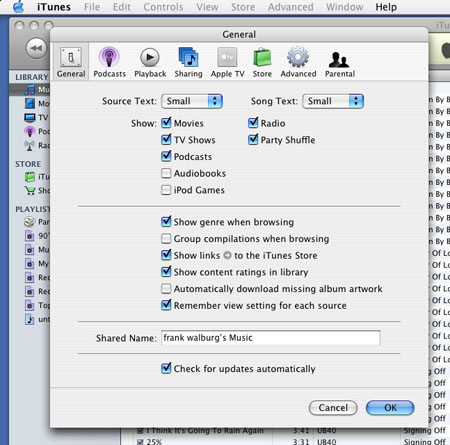Open the View menu
The height and width of the screenshot is (445, 450).
click(207, 7)
